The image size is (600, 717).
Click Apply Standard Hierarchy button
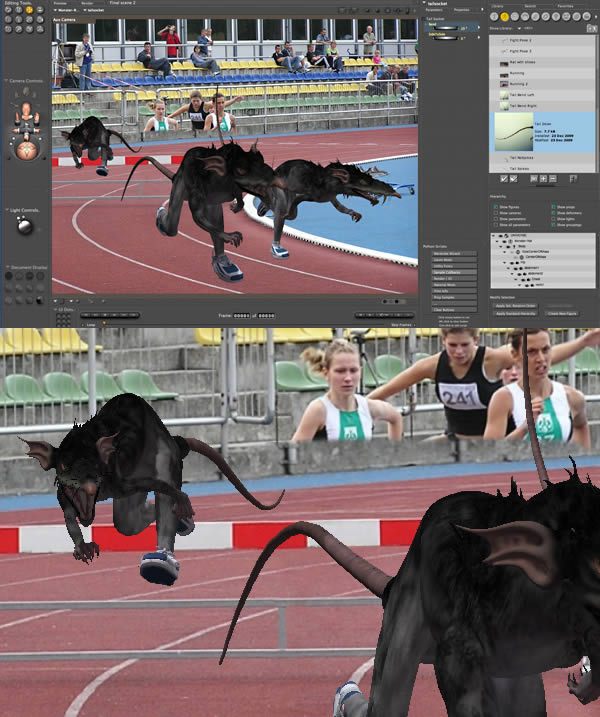515,314
